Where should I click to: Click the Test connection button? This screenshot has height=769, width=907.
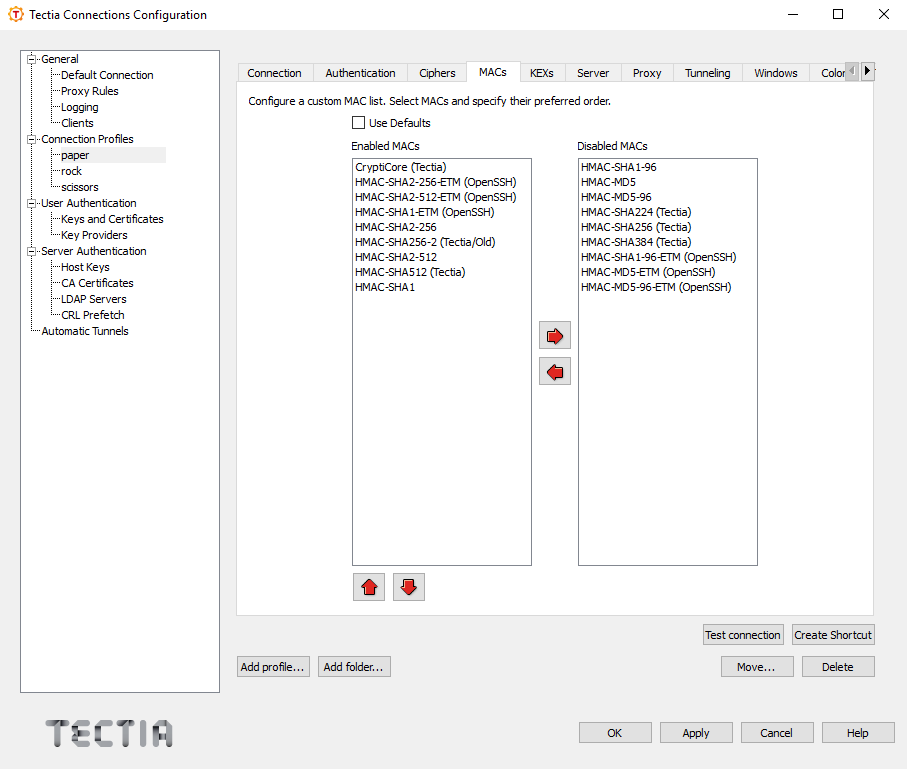point(743,634)
